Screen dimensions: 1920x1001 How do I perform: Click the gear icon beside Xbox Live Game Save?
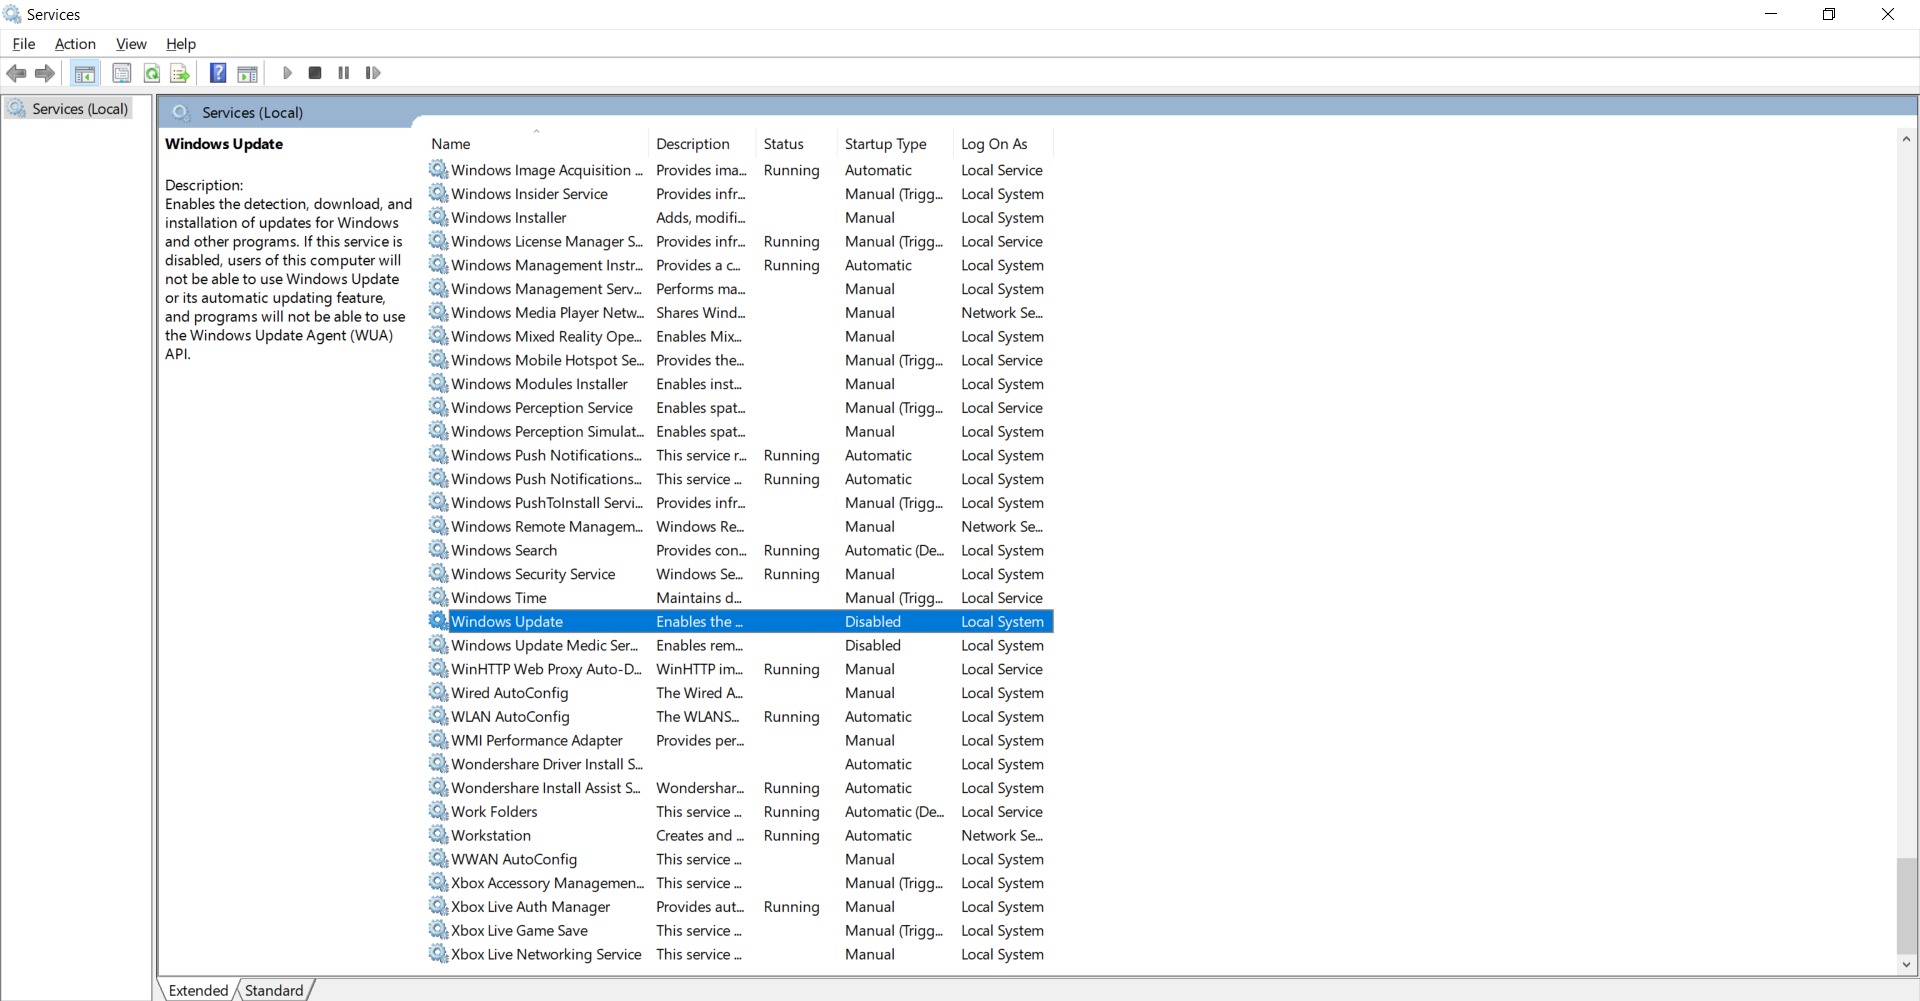click(x=438, y=930)
